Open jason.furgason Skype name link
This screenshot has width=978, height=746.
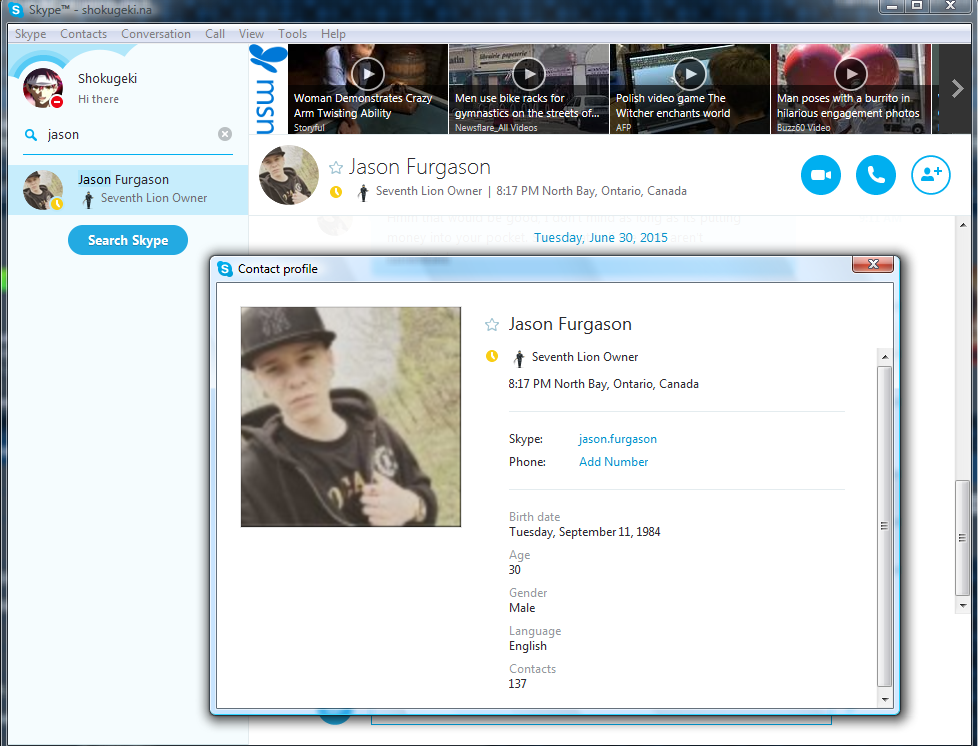(x=617, y=439)
